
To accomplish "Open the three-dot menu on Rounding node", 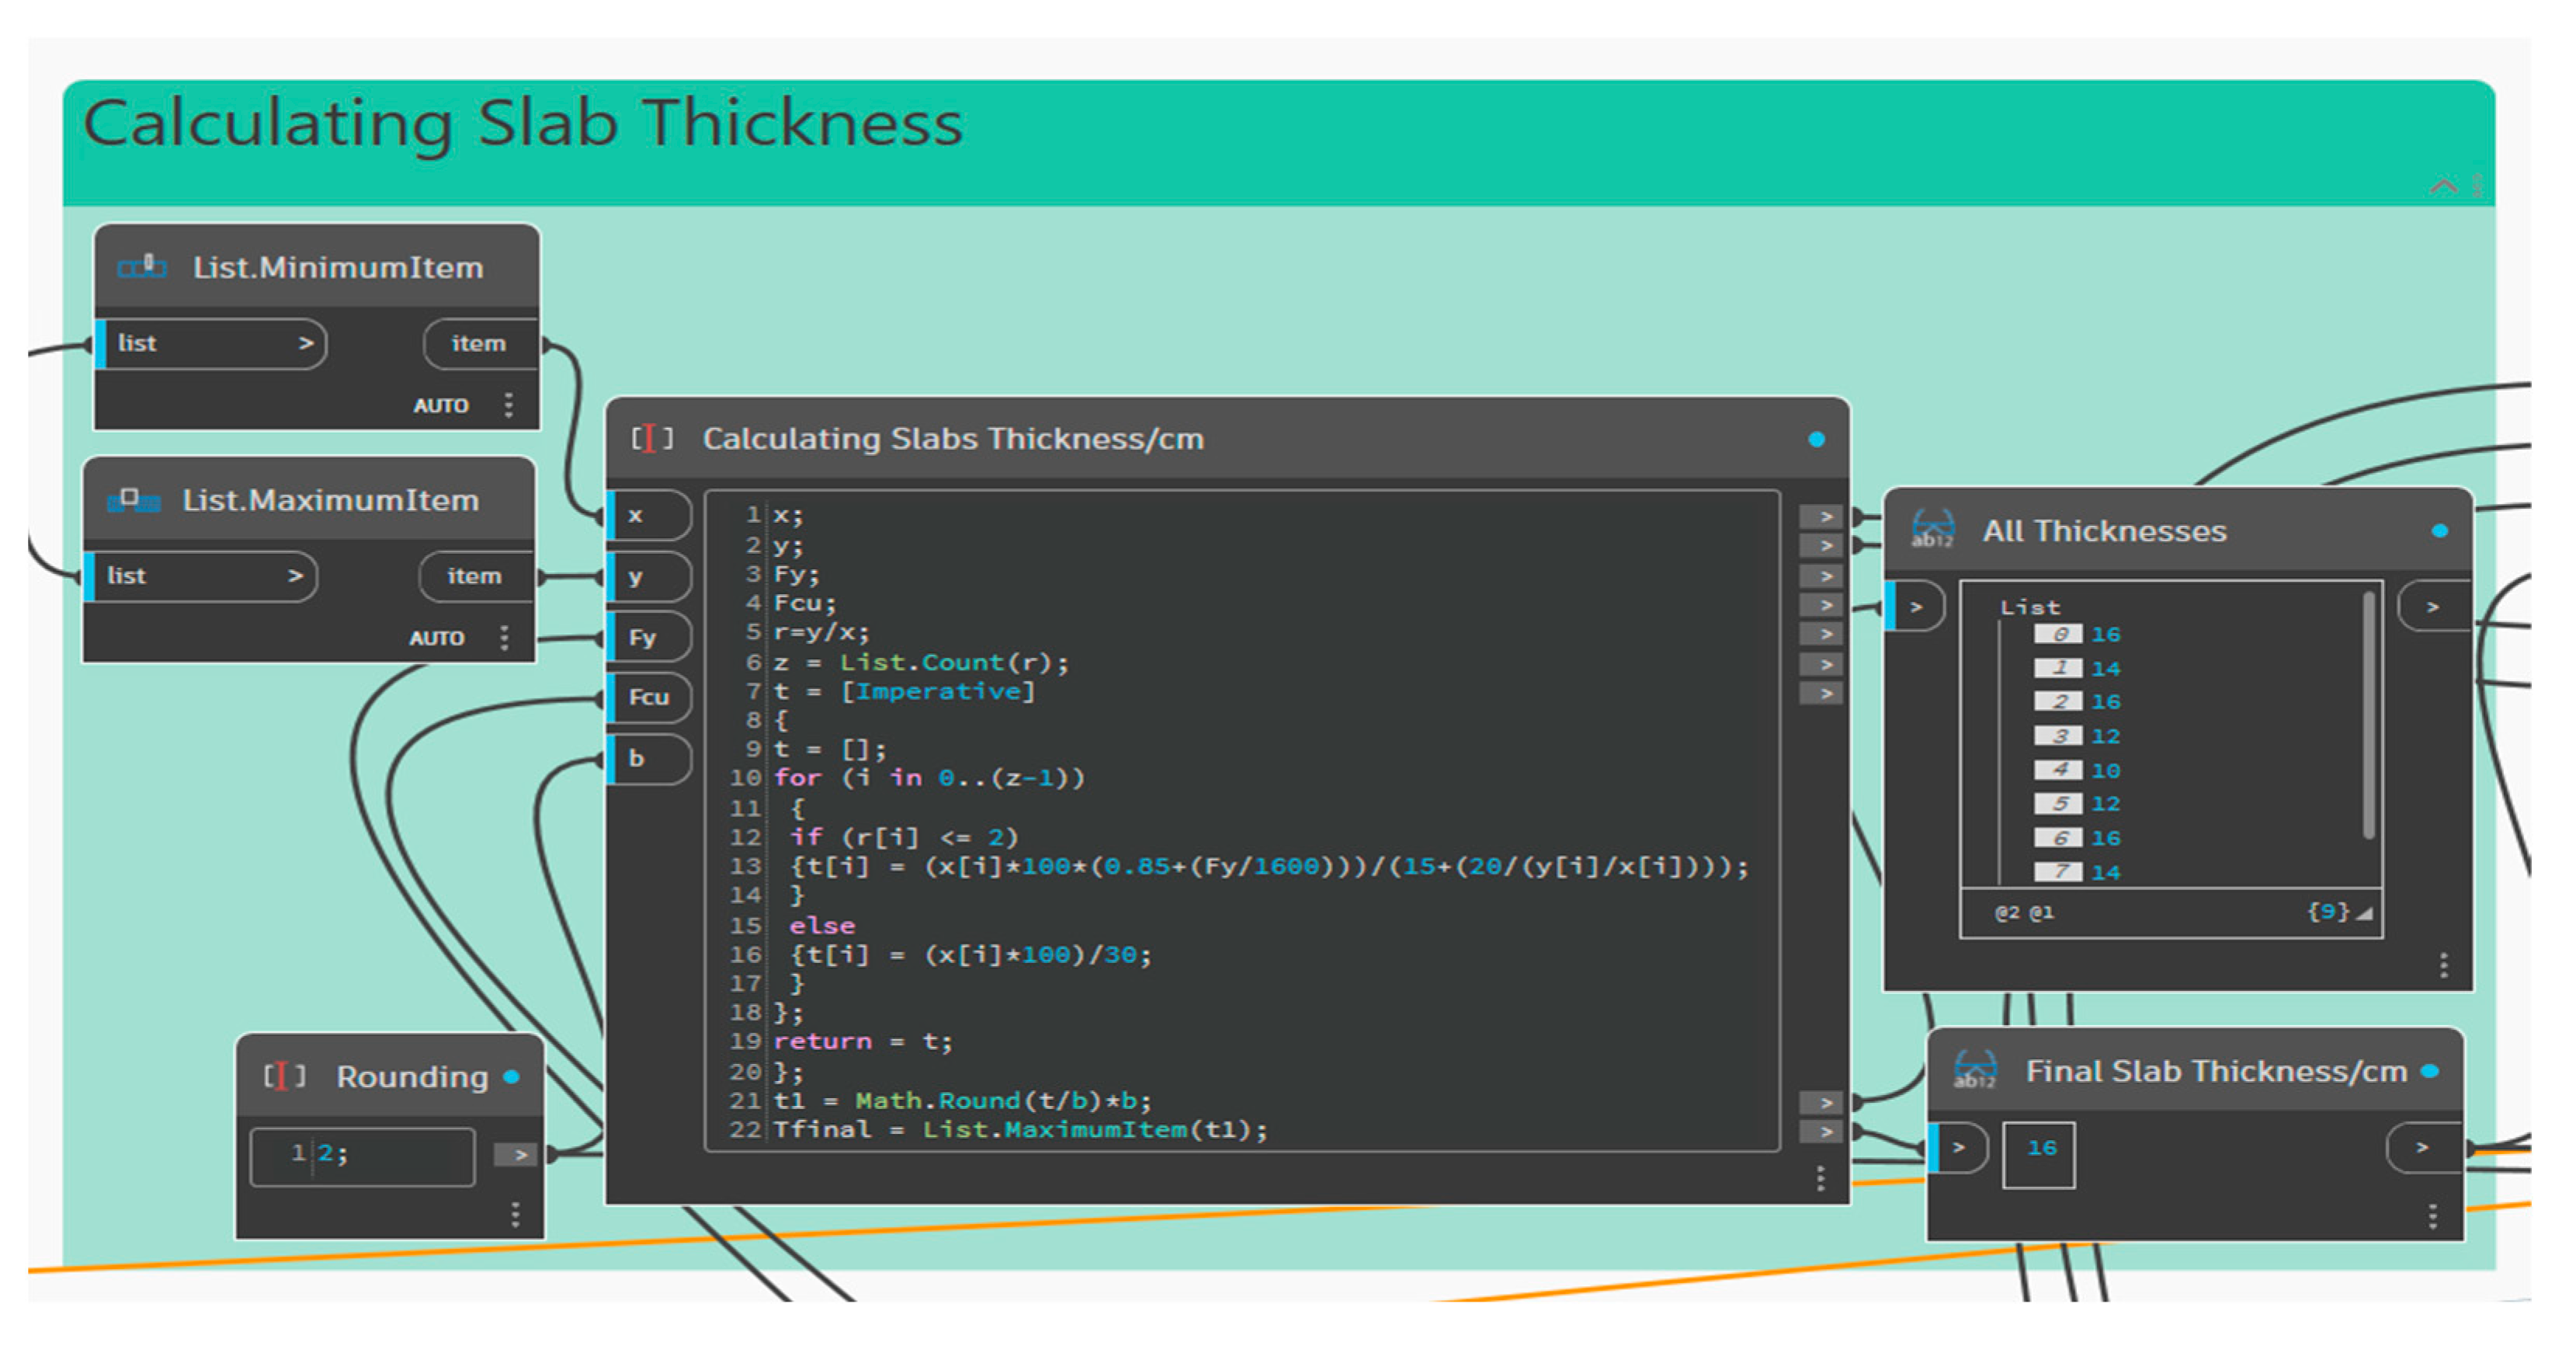I will pyautogui.click(x=515, y=1214).
